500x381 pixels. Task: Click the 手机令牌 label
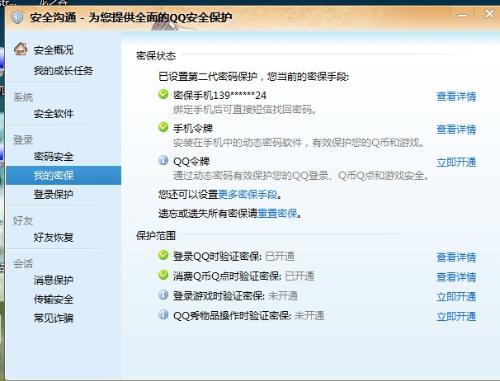pos(193,128)
